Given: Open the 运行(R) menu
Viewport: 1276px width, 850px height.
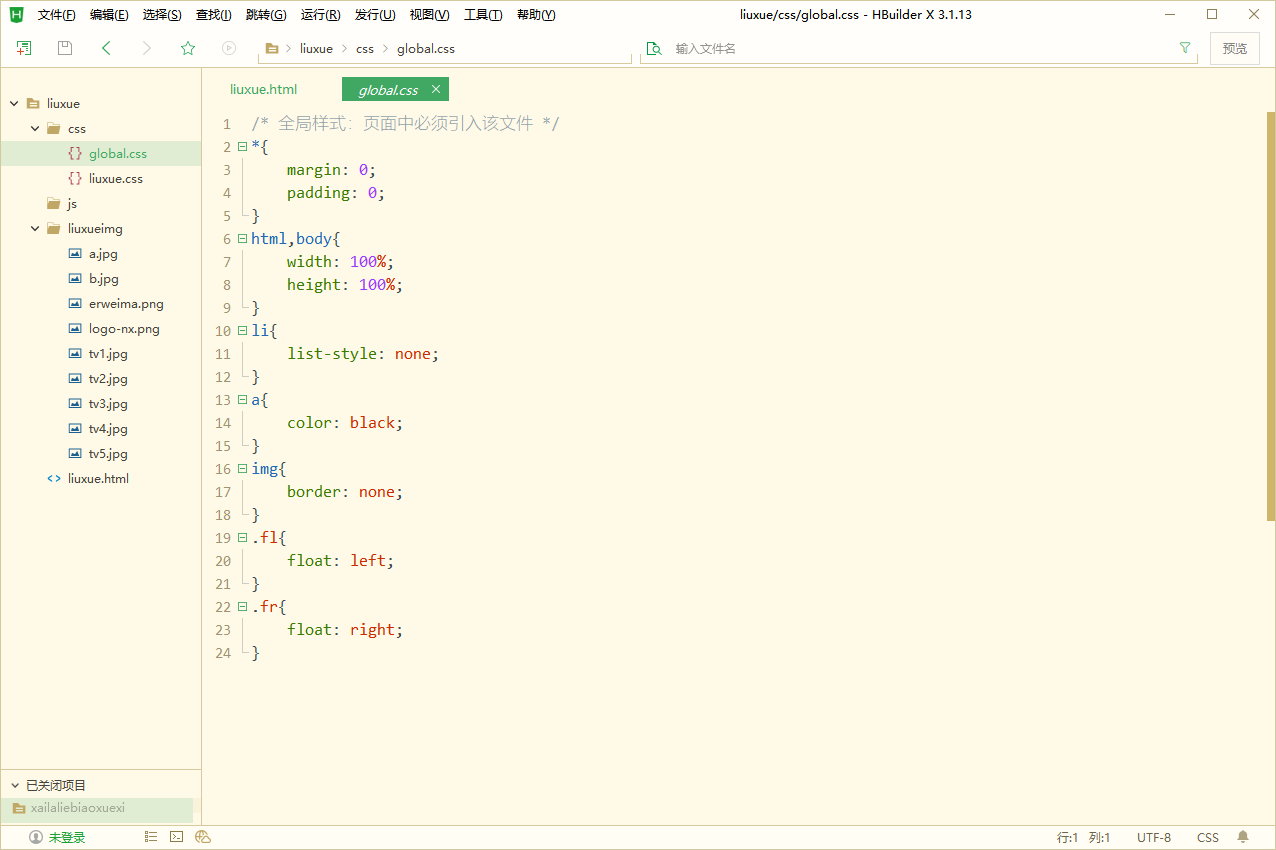Looking at the screenshot, I should [321, 15].
